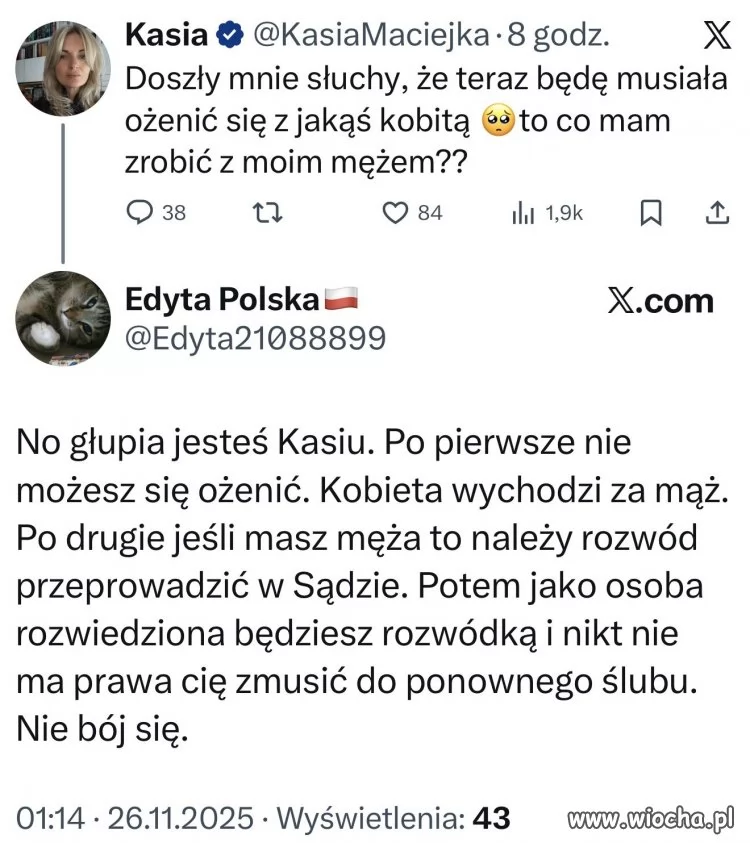Like Kasia's tweet with the heart icon
The width and height of the screenshot is (750, 843).
397,212
